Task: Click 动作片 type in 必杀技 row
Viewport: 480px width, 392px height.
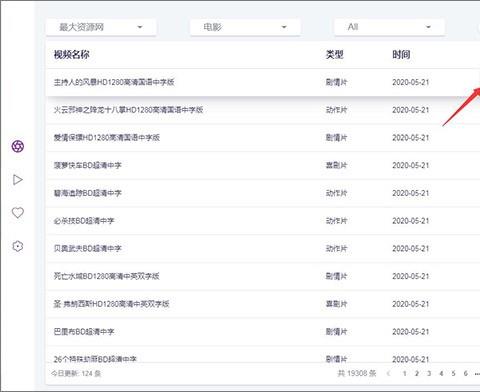Action: (336, 221)
